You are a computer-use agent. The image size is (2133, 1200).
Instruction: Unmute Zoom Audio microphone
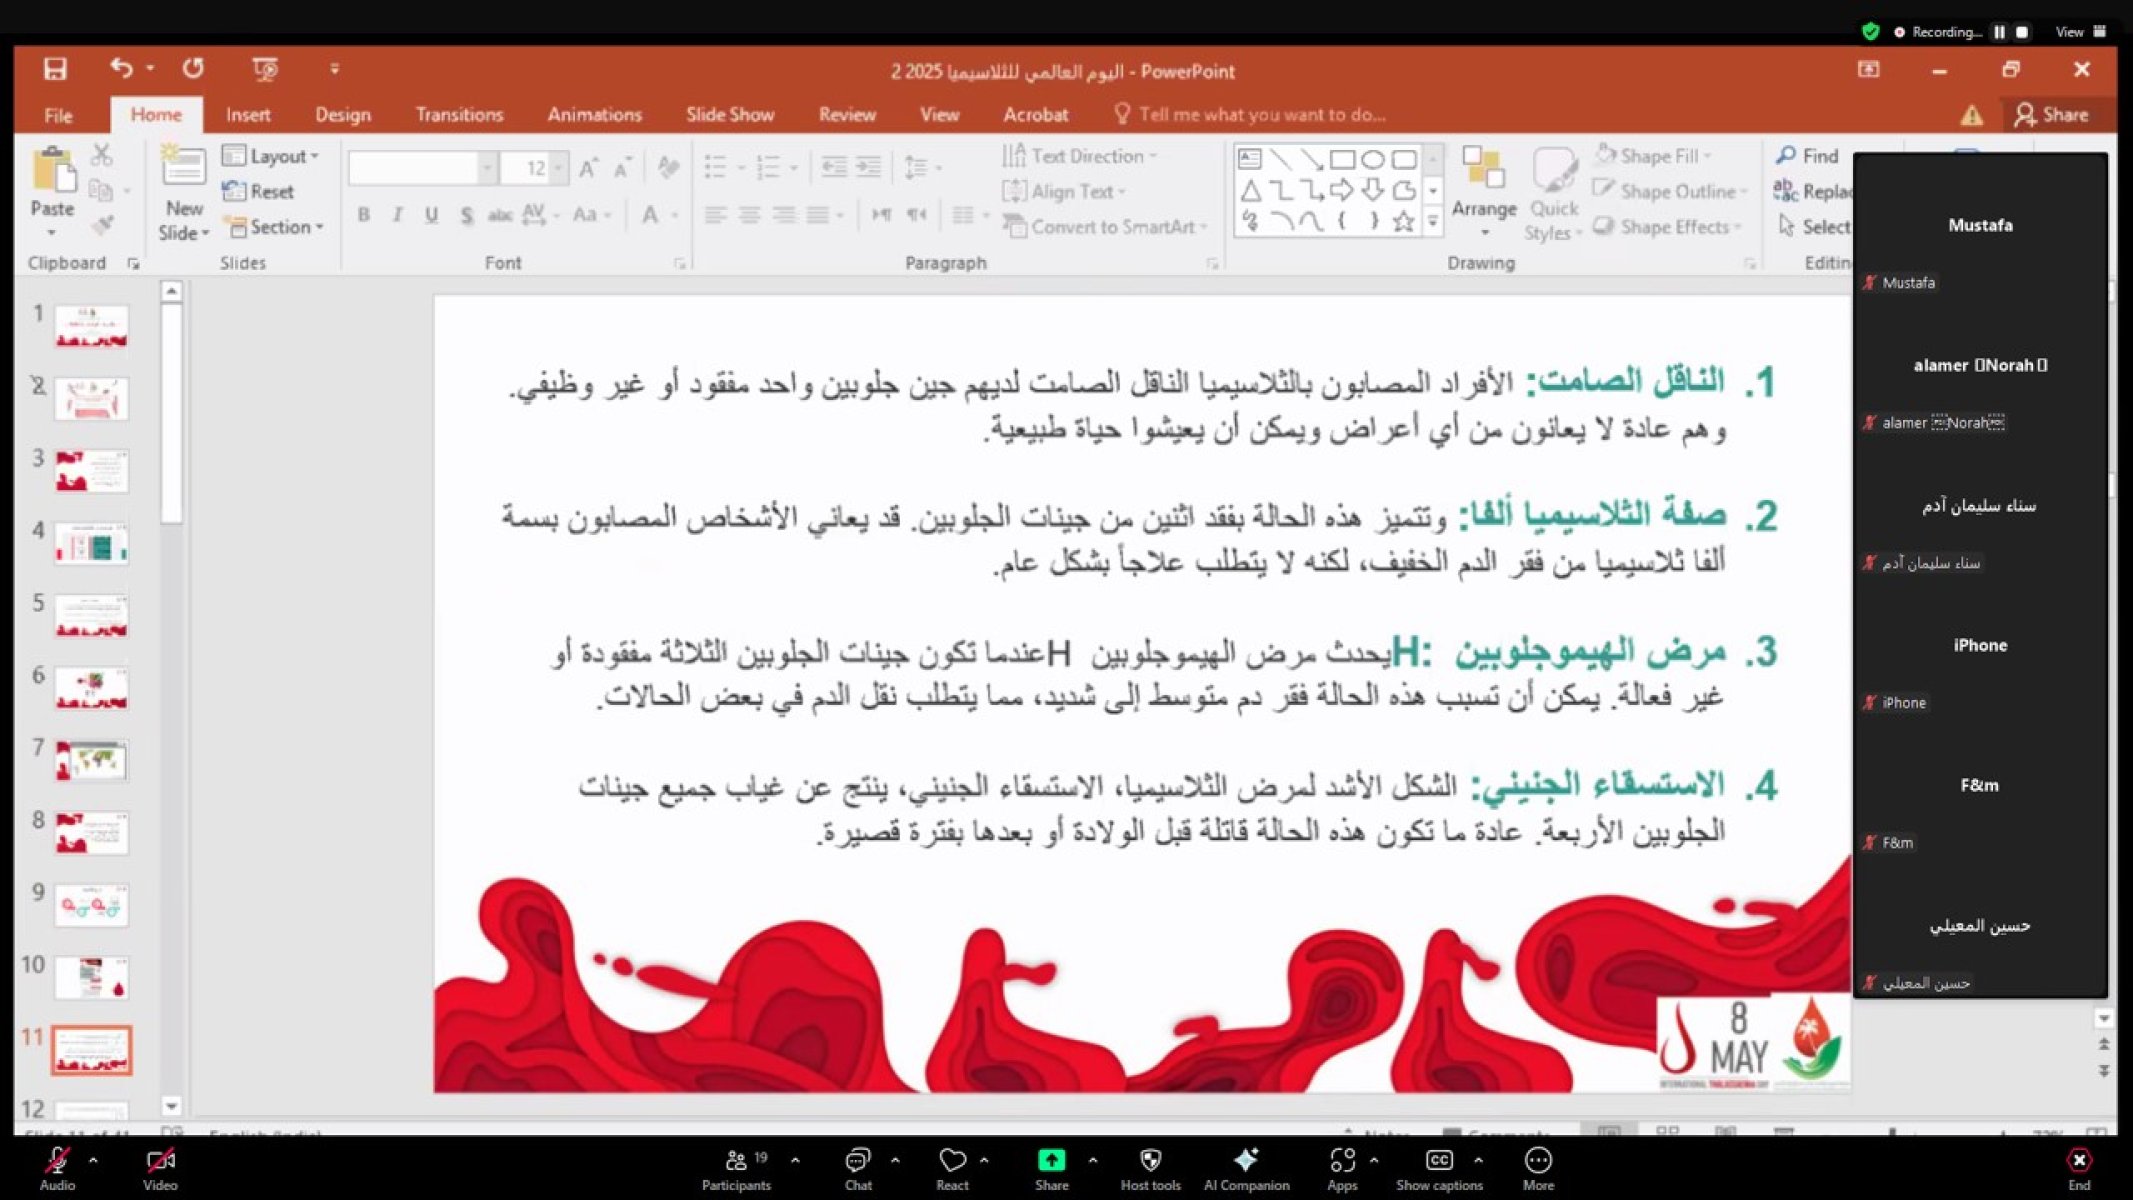point(57,1168)
